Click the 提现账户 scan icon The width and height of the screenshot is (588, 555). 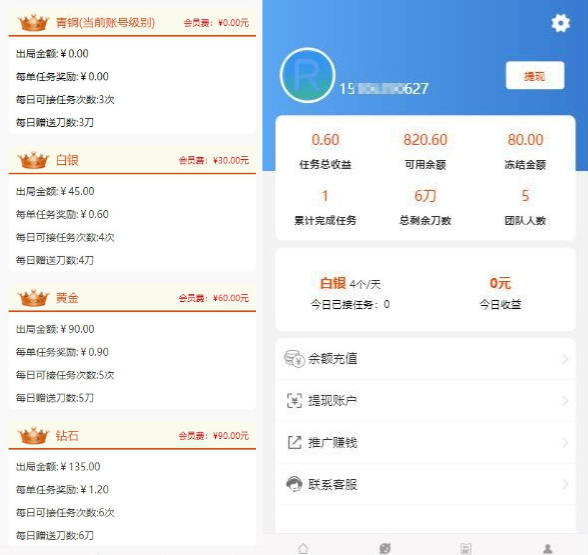[294, 400]
